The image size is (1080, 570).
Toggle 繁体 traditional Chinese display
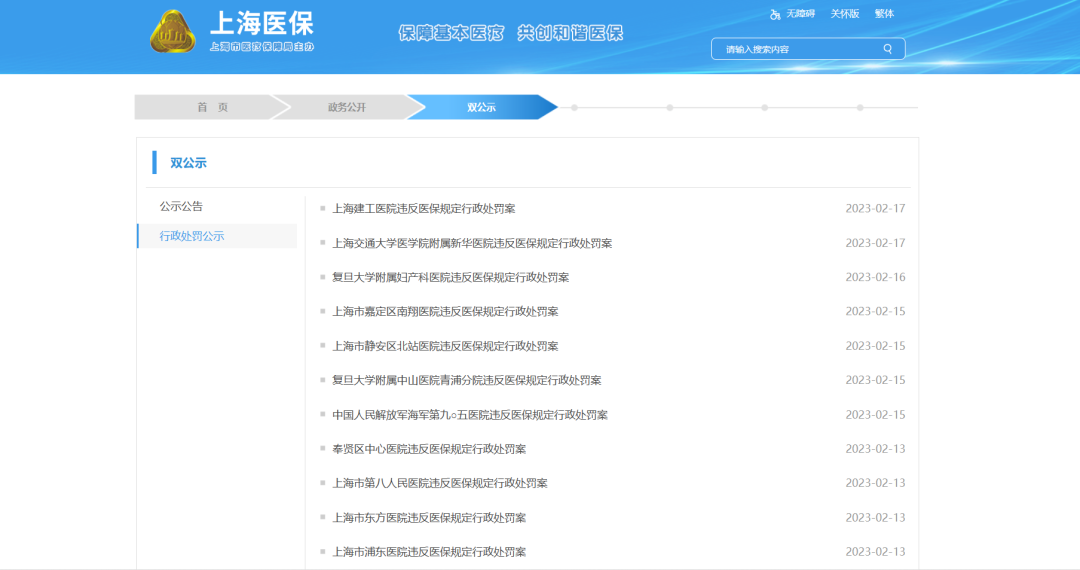(884, 14)
